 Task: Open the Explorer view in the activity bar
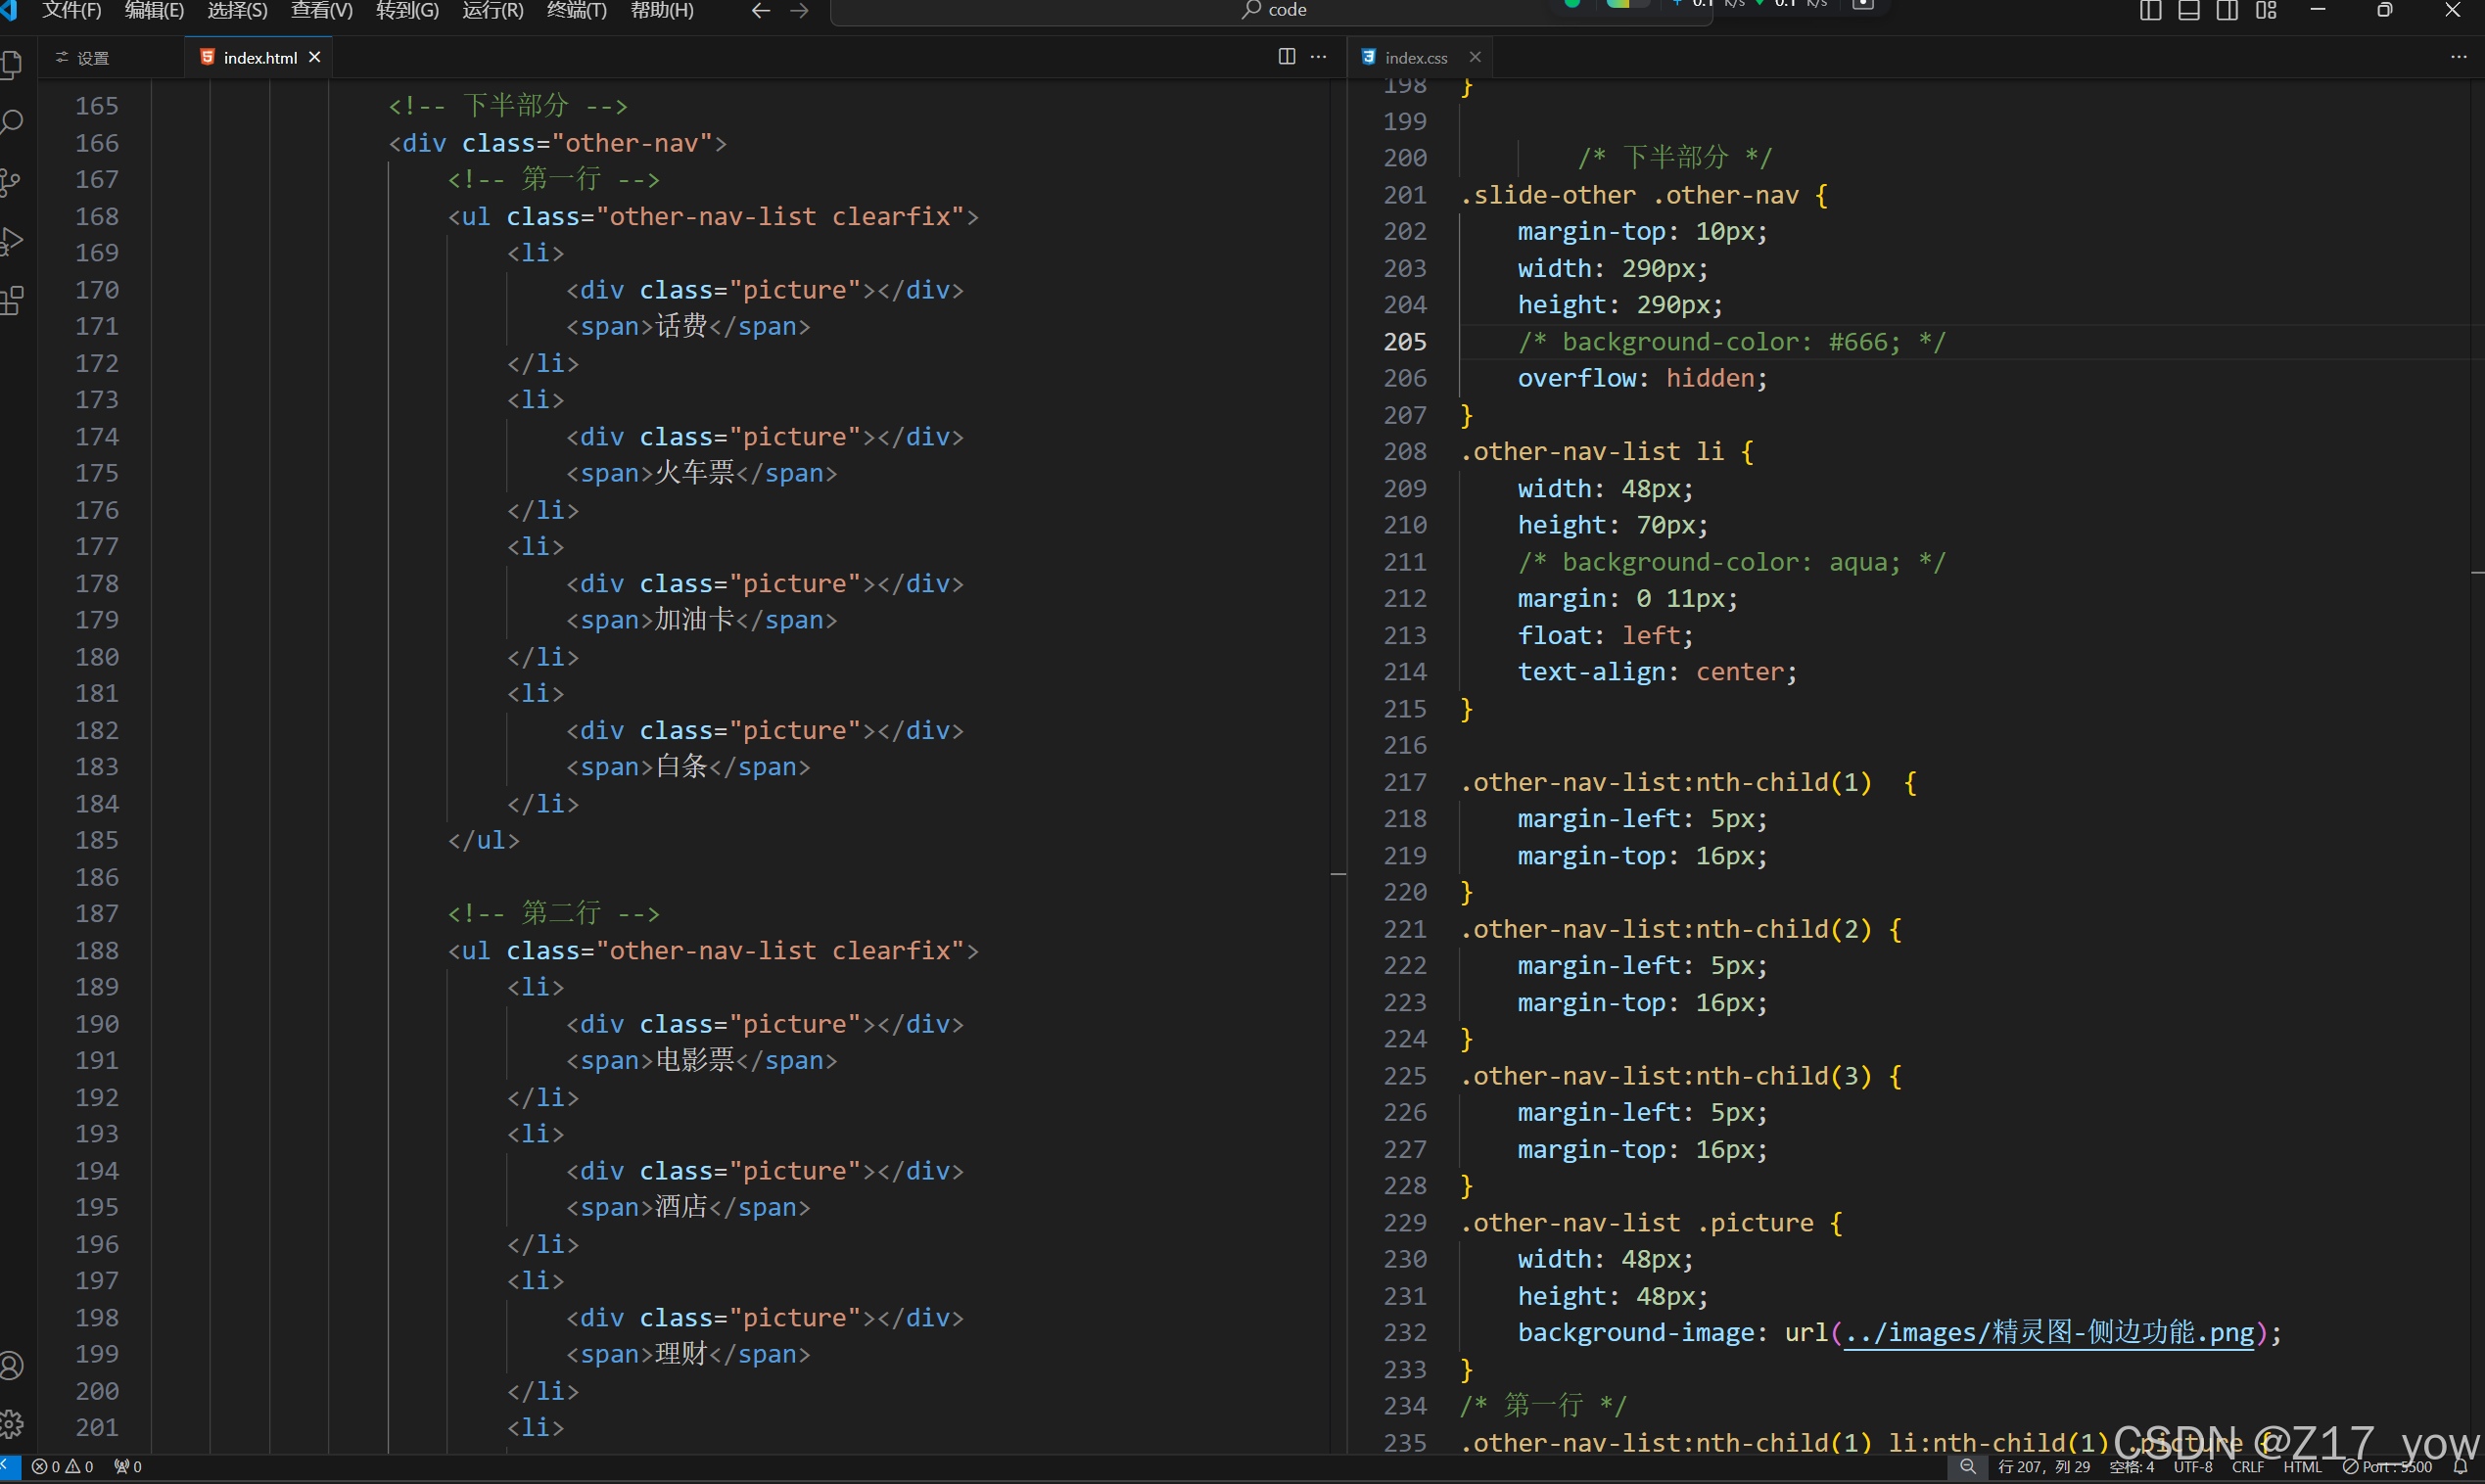click(x=12, y=66)
